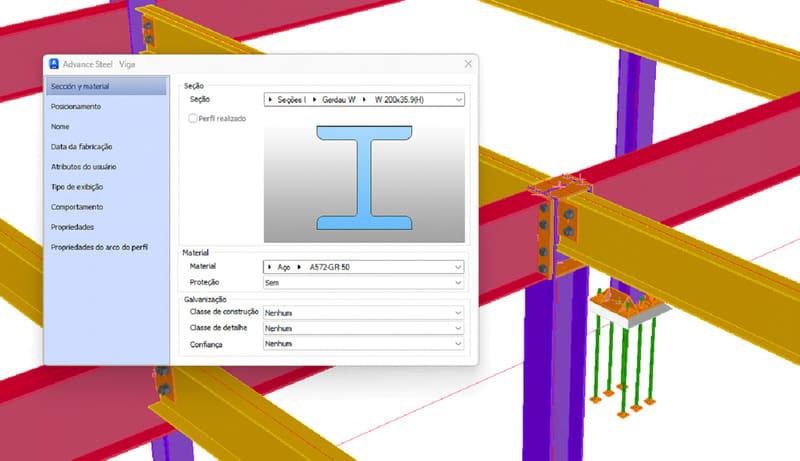Open the Proteção dropdown

(x=363, y=283)
